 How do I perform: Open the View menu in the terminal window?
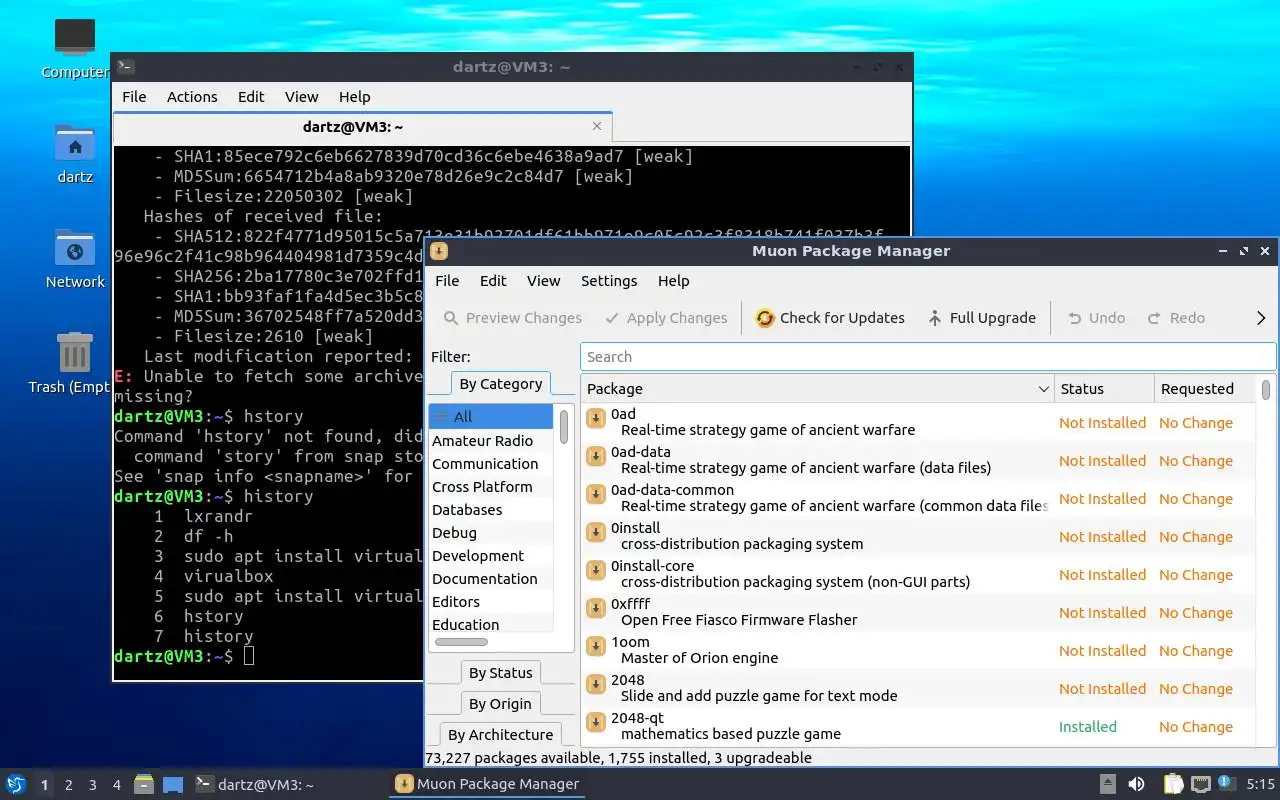[301, 97]
